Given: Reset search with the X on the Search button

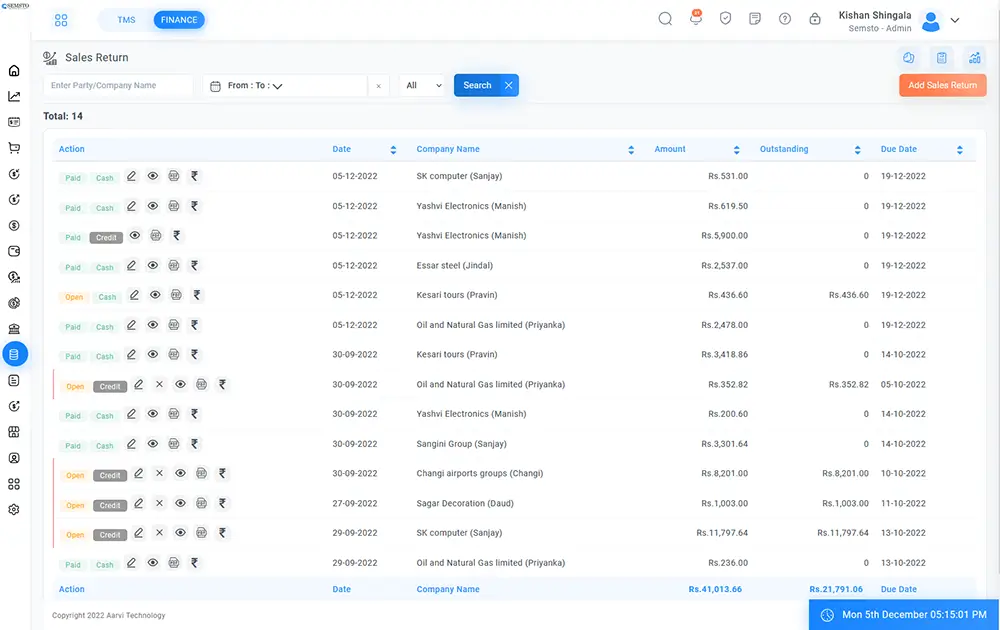Looking at the screenshot, I should pos(508,85).
